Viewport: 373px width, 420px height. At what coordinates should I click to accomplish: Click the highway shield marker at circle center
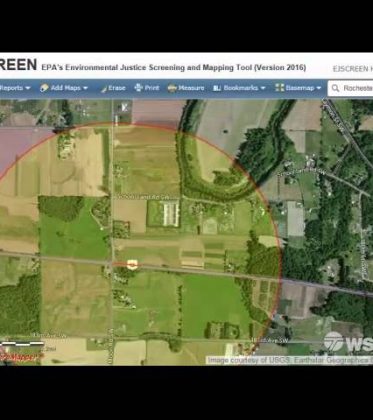click(x=132, y=265)
